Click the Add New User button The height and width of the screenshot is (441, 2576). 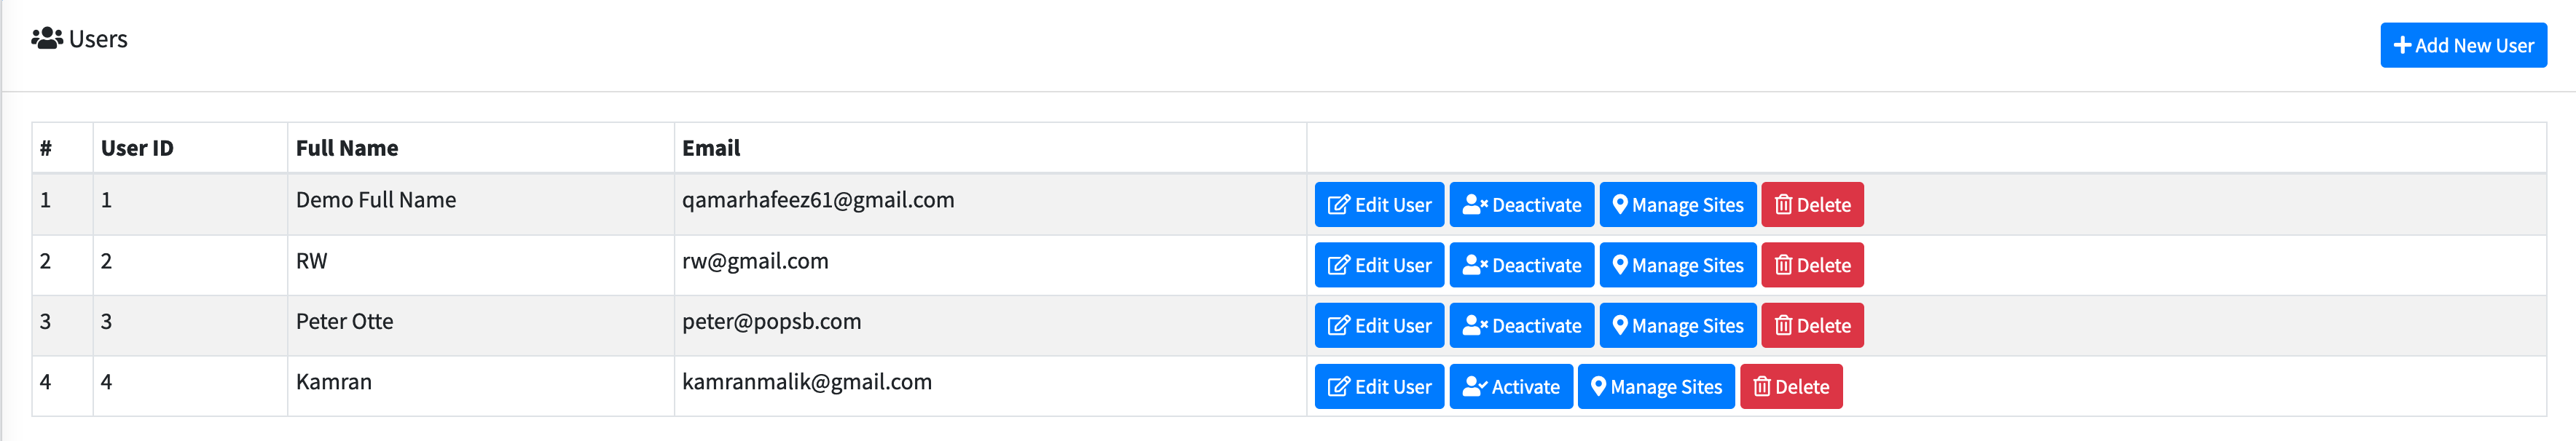(x=2462, y=45)
